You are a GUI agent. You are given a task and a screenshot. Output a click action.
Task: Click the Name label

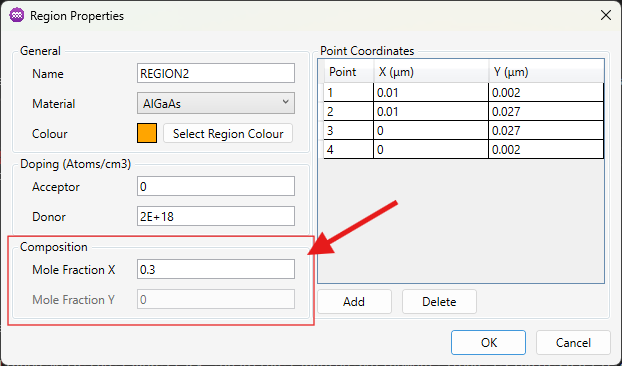click(48, 74)
